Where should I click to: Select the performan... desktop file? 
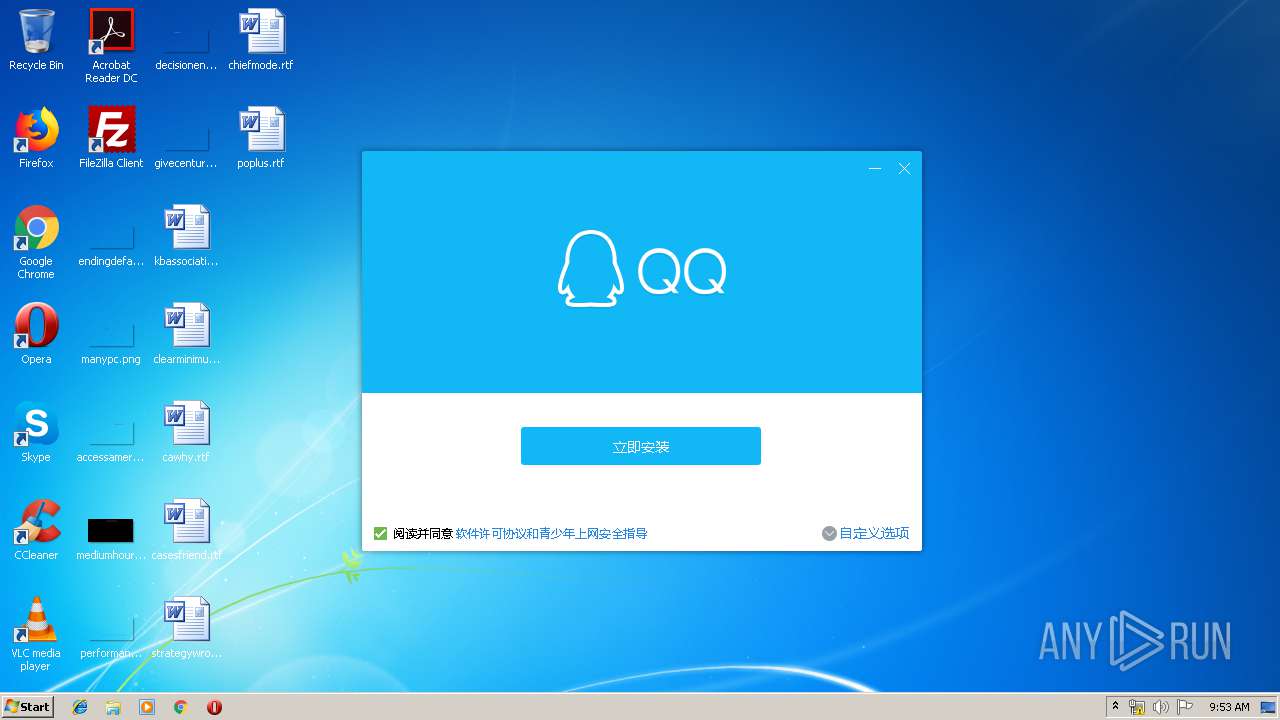pos(111,636)
